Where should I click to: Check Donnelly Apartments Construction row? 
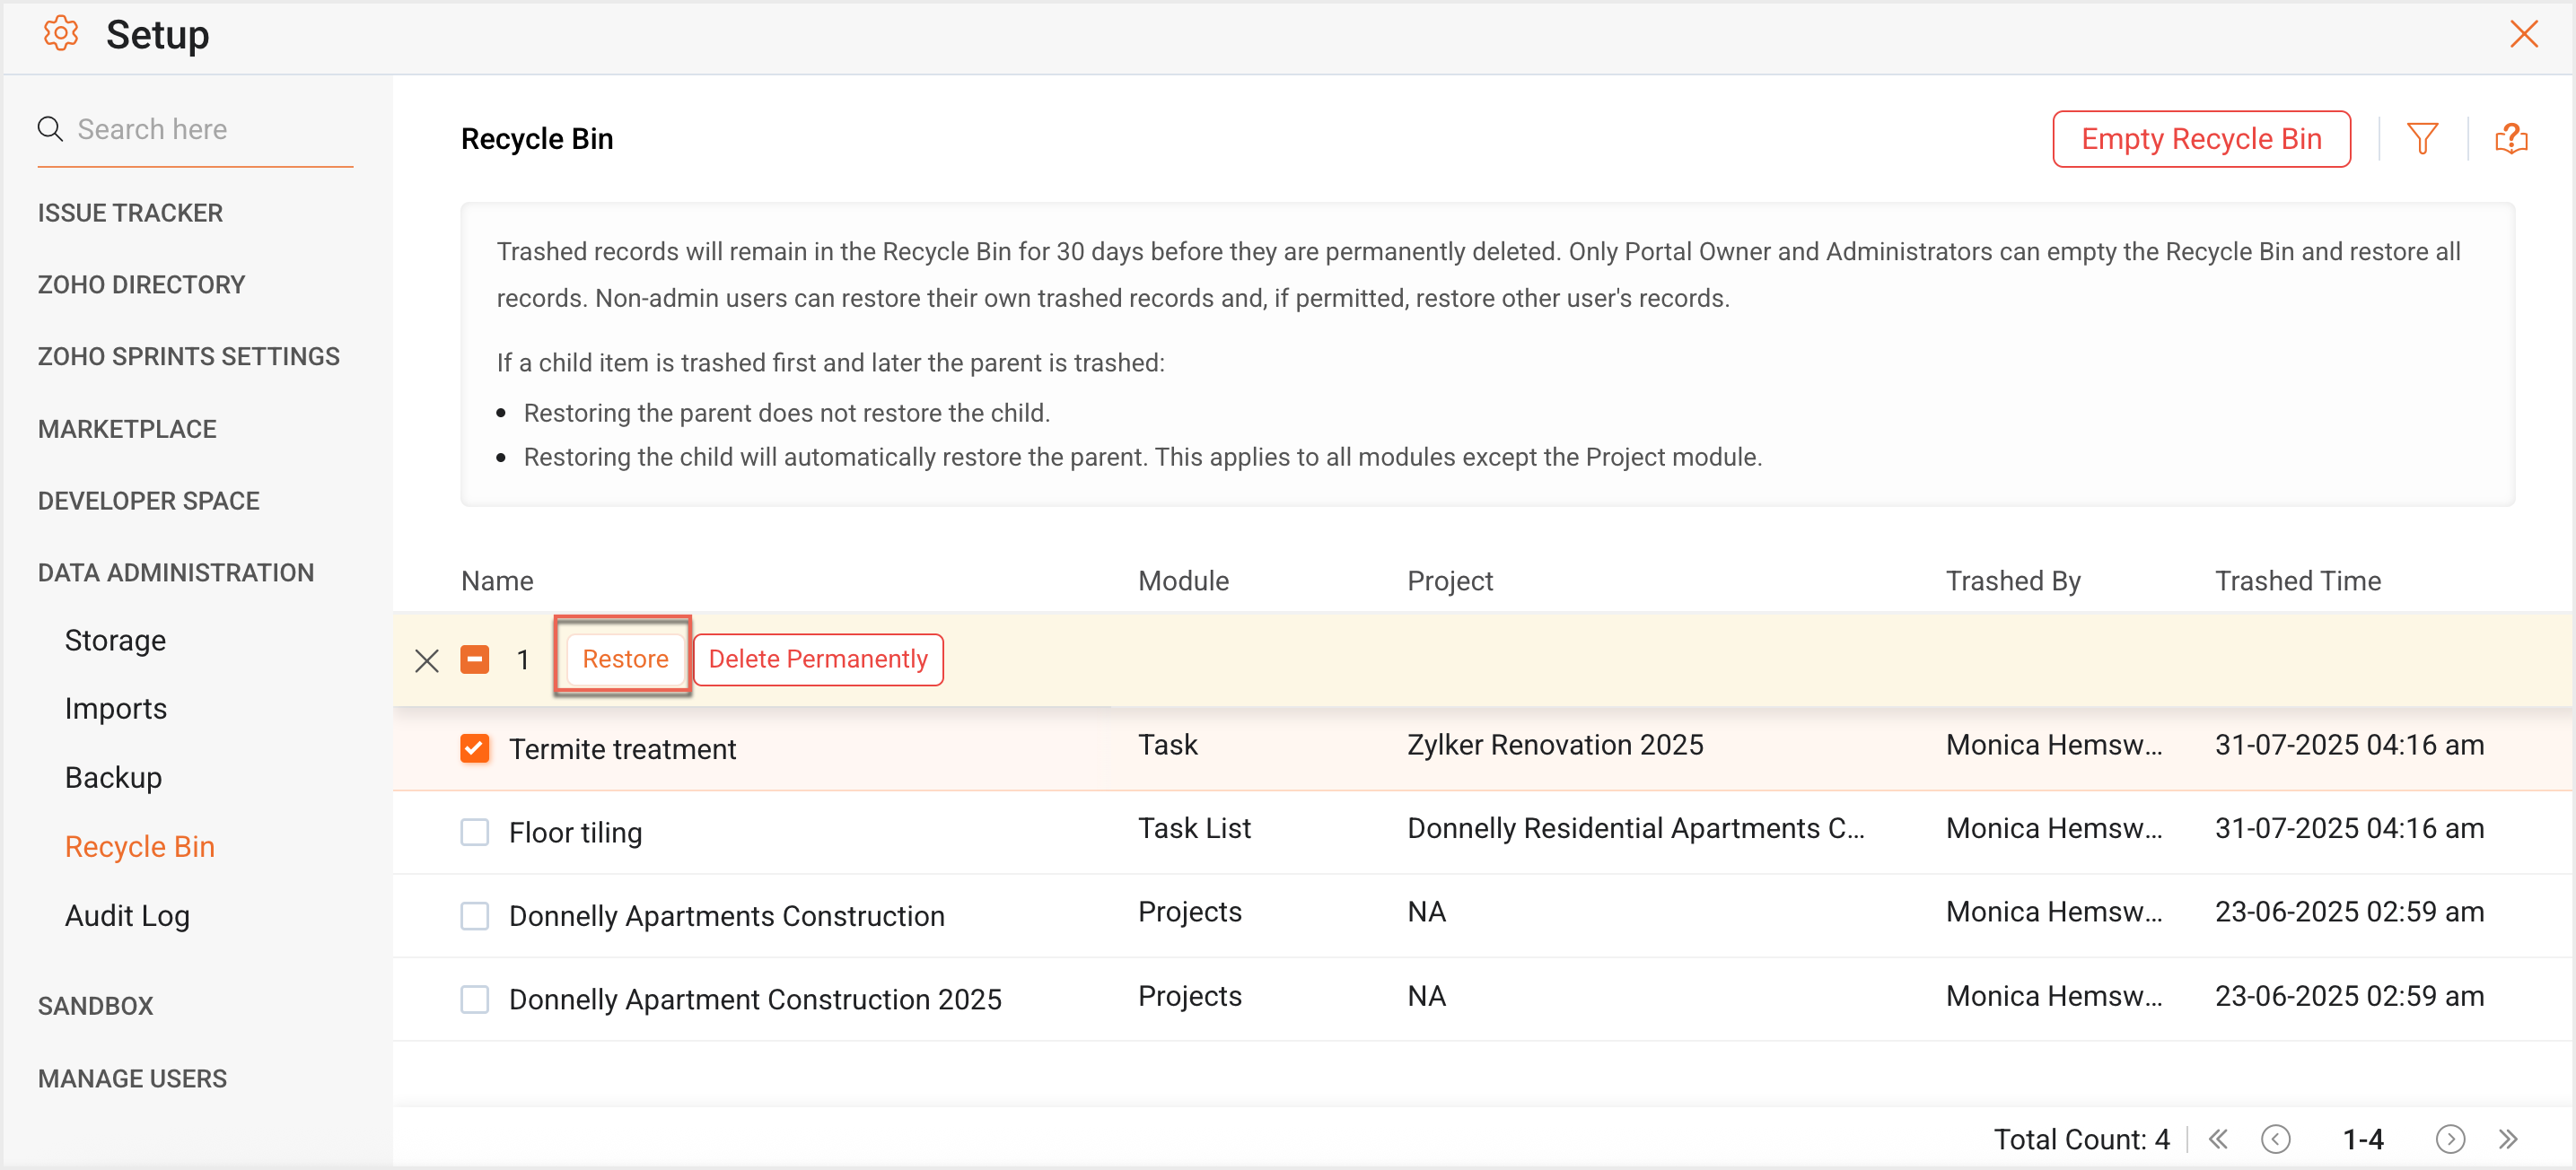[475, 915]
